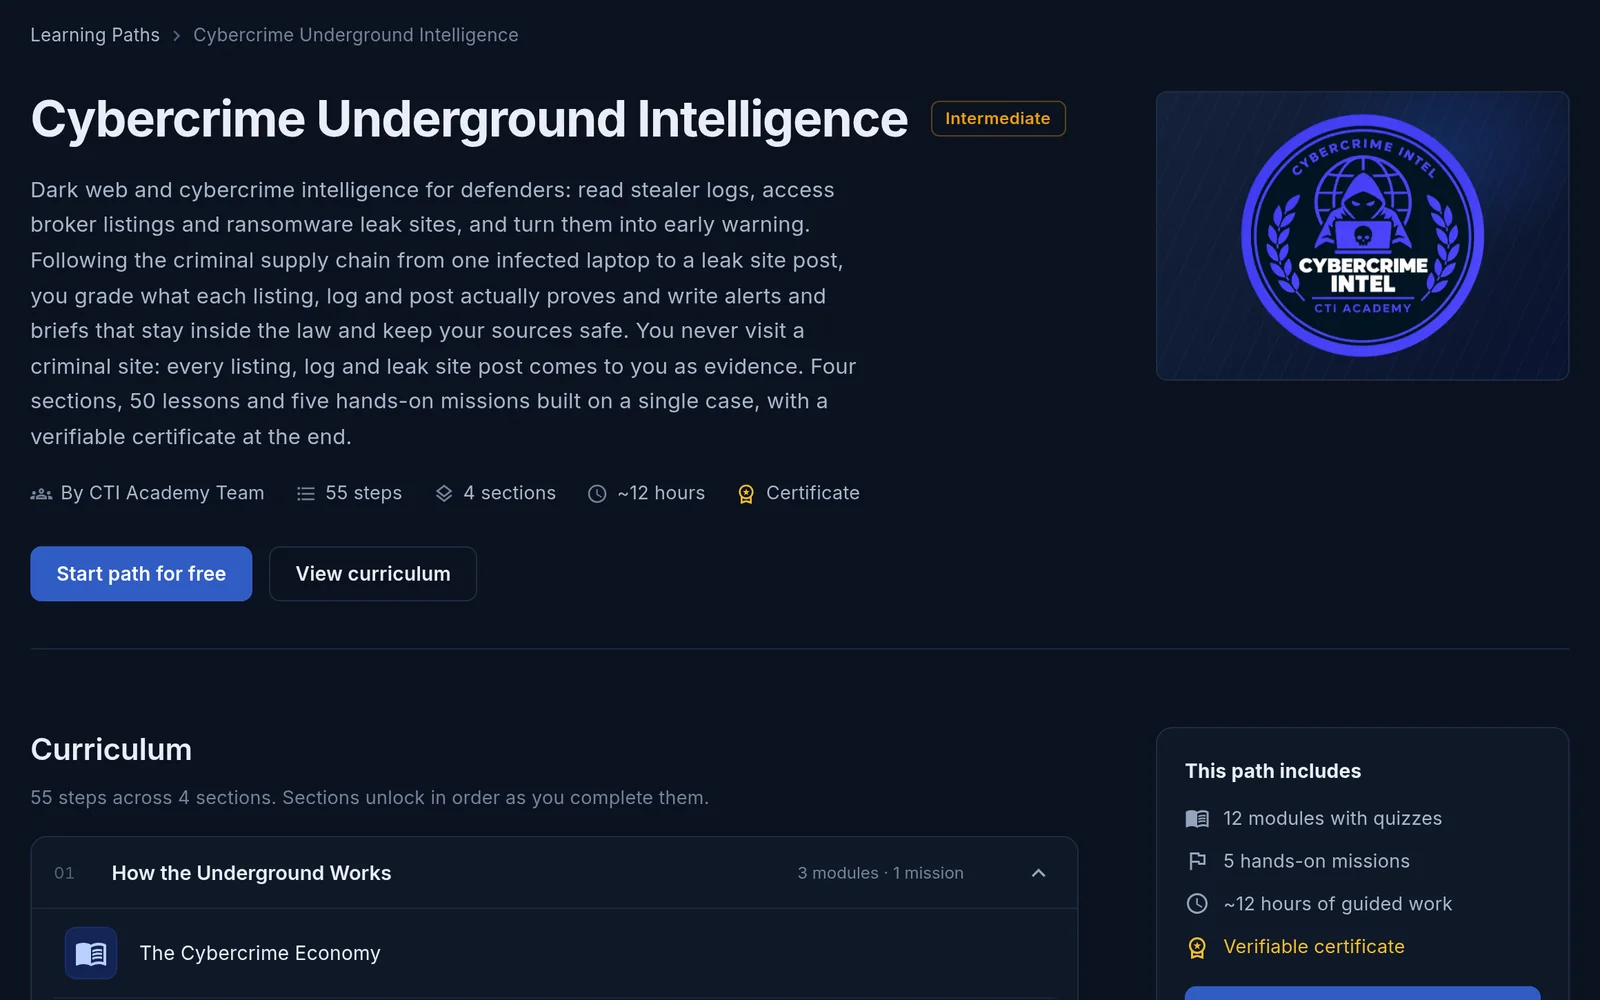Click the 'This path includes' heading
Viewport: 1600px width, 1000px height.
[x=1273, y=771]
